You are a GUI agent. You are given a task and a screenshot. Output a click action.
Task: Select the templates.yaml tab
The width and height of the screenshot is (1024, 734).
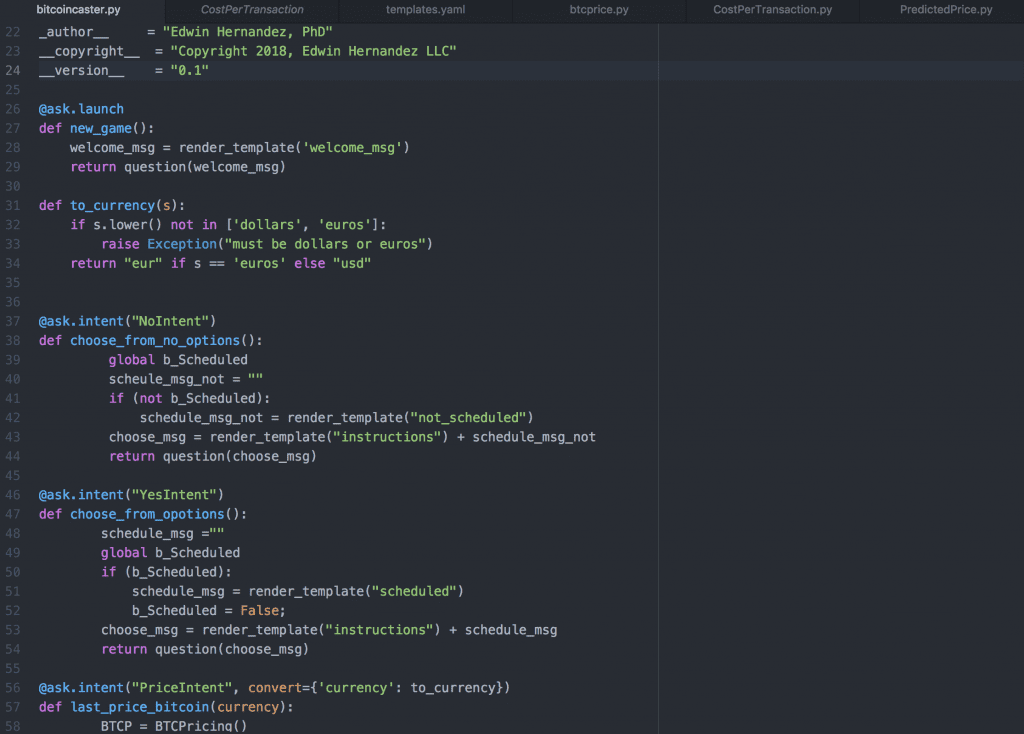coord(425,10)
